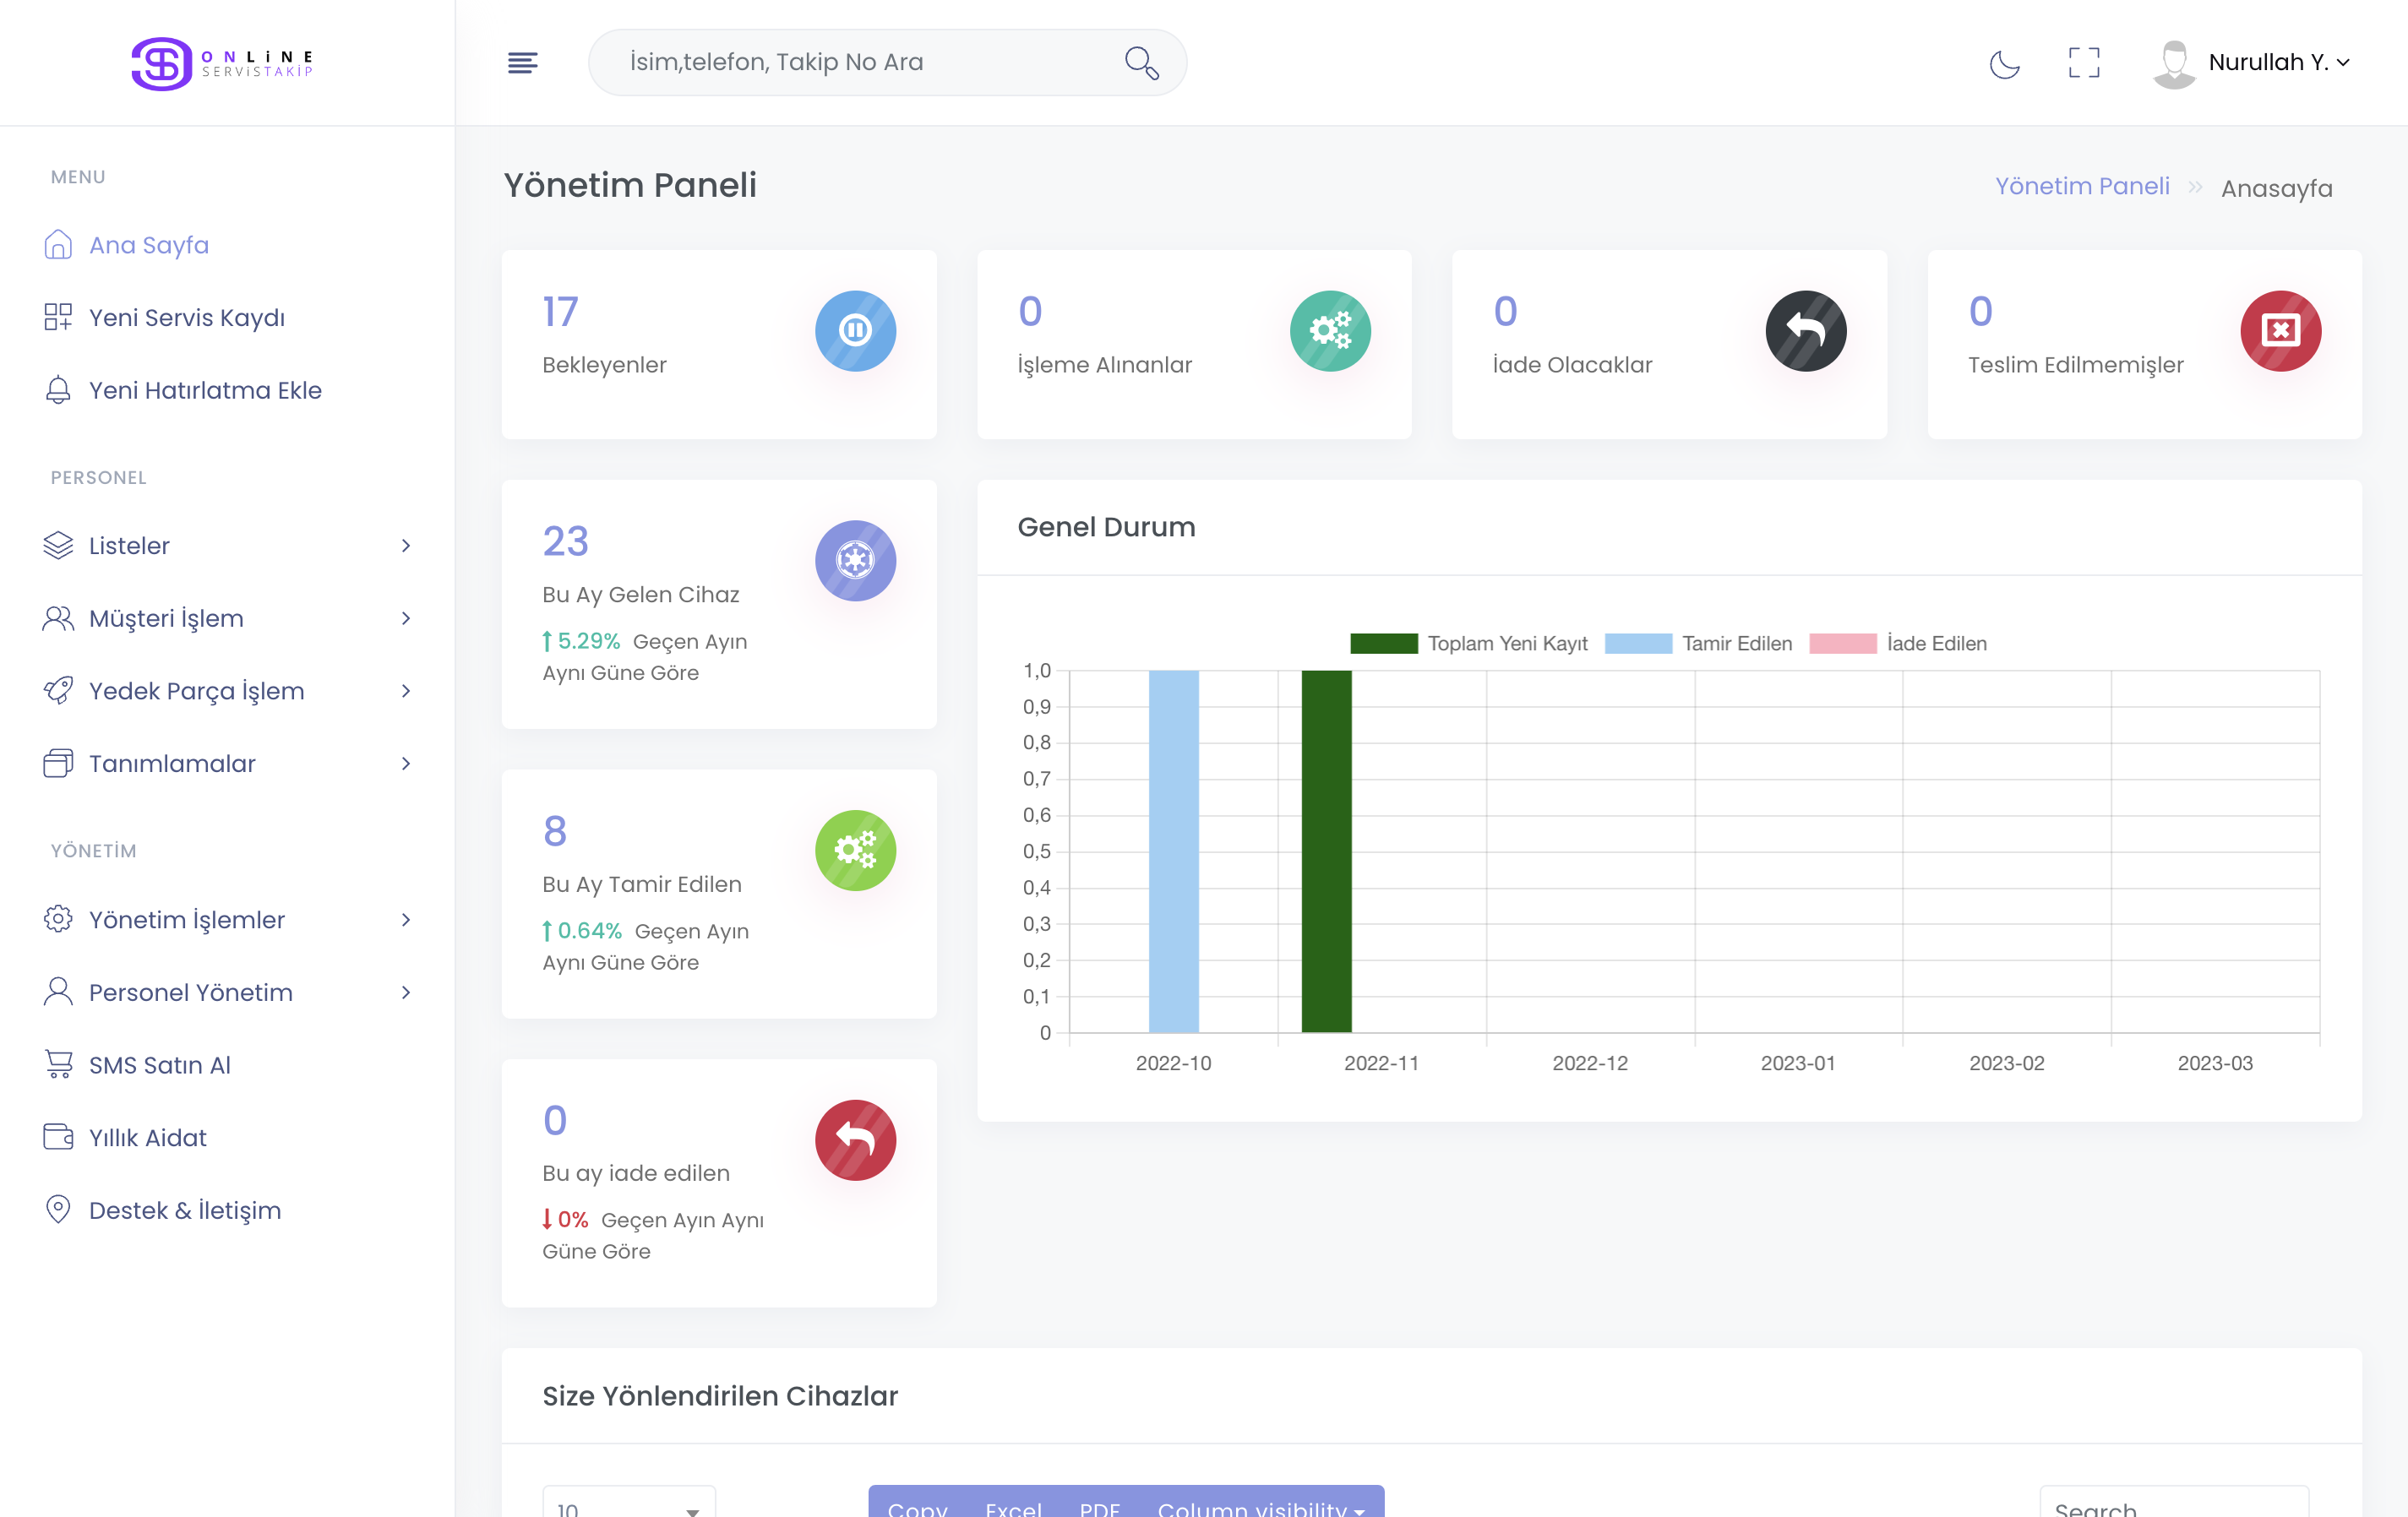Image resolution: width=2408 pixels, height=1517 pixels.
Task: Open Destek & İletişim link
Action: 184,1210
